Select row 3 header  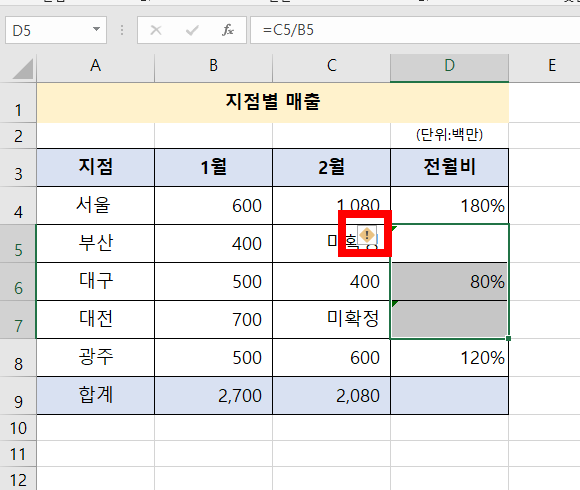point(18,168)
